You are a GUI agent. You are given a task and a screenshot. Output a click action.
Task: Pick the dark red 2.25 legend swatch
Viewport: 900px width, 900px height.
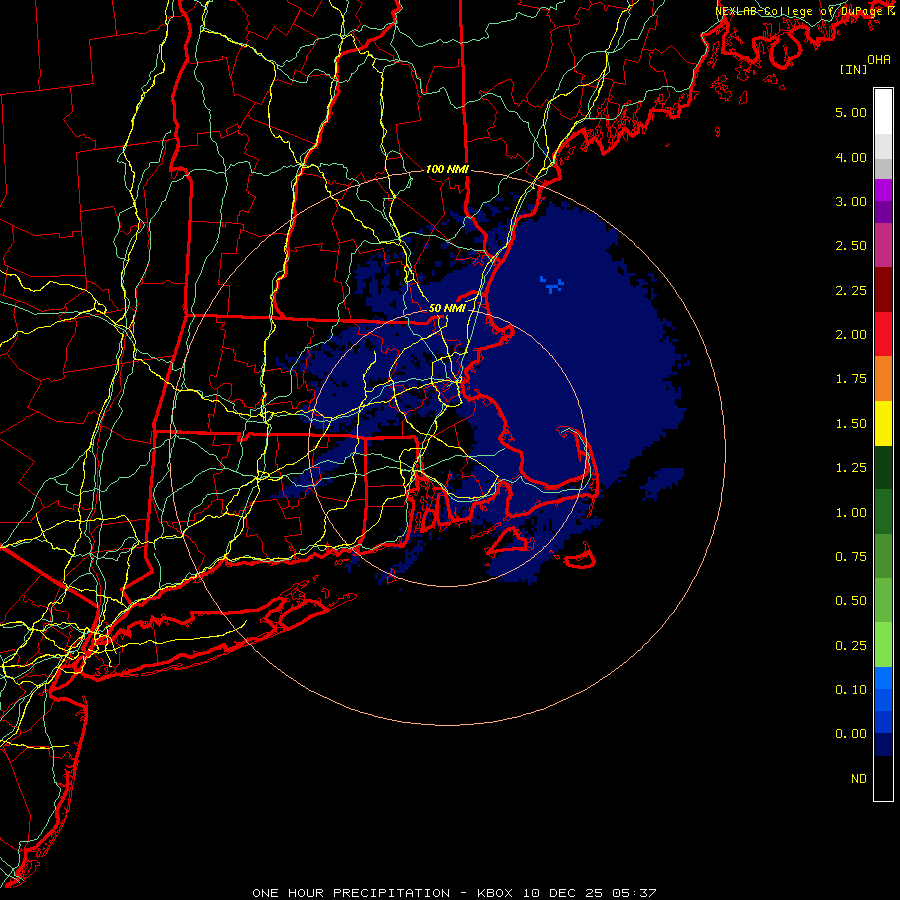click(883, 290)
